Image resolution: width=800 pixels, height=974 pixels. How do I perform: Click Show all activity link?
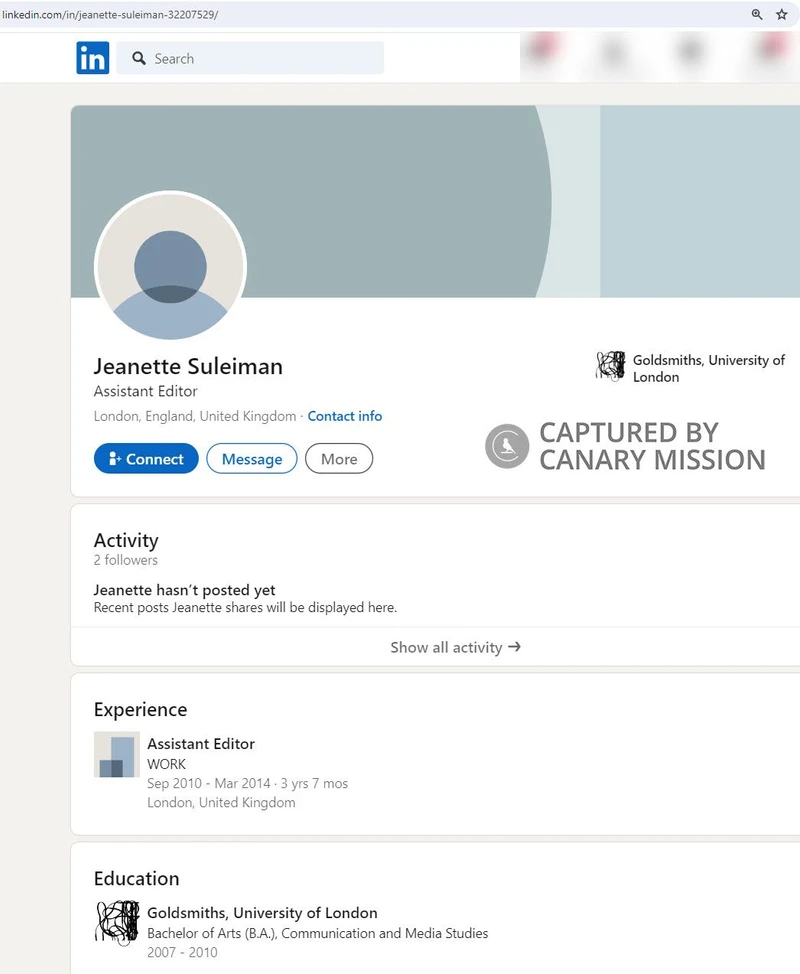coord(455,647)
